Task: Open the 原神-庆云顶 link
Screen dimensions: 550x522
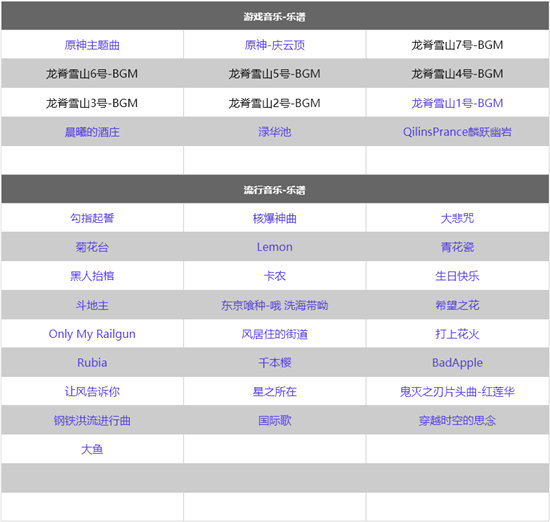Action: (x=275, y=45)
